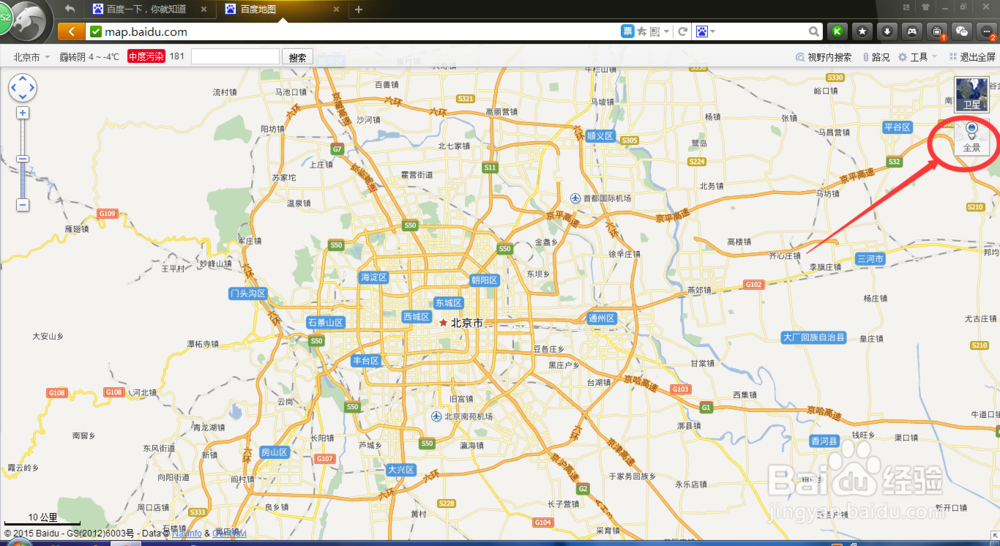The height and width of the screenshot is (546, 1000).
Task: Bookmark this page with star icon
Action: pyautogui.click(x=642, y=31)
